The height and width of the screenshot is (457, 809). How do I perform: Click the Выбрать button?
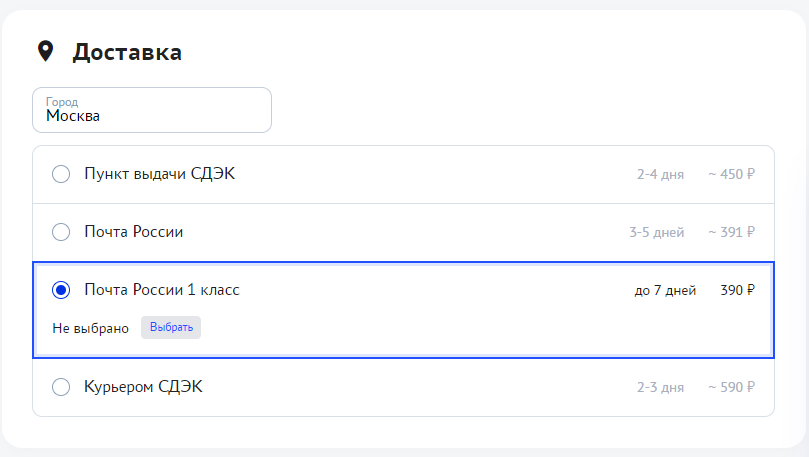click(x=171, y=328)
